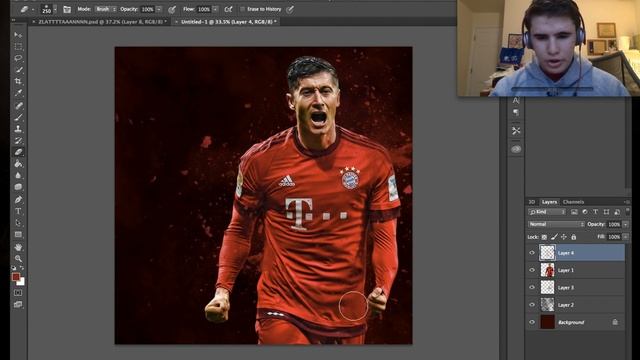Toggle lock transparent pixels
Viewport: 640px width, 360px height.
coord(544,237)
